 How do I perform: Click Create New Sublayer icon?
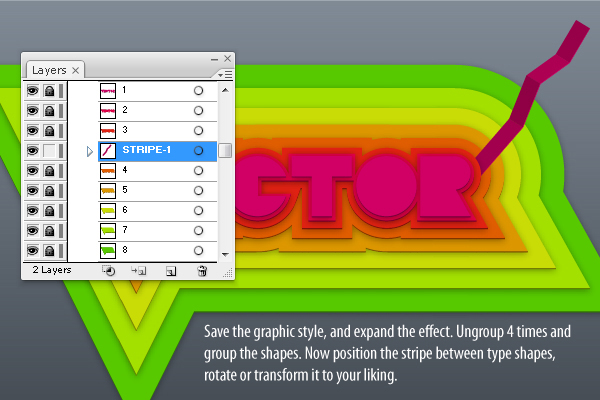click(139, 271)
